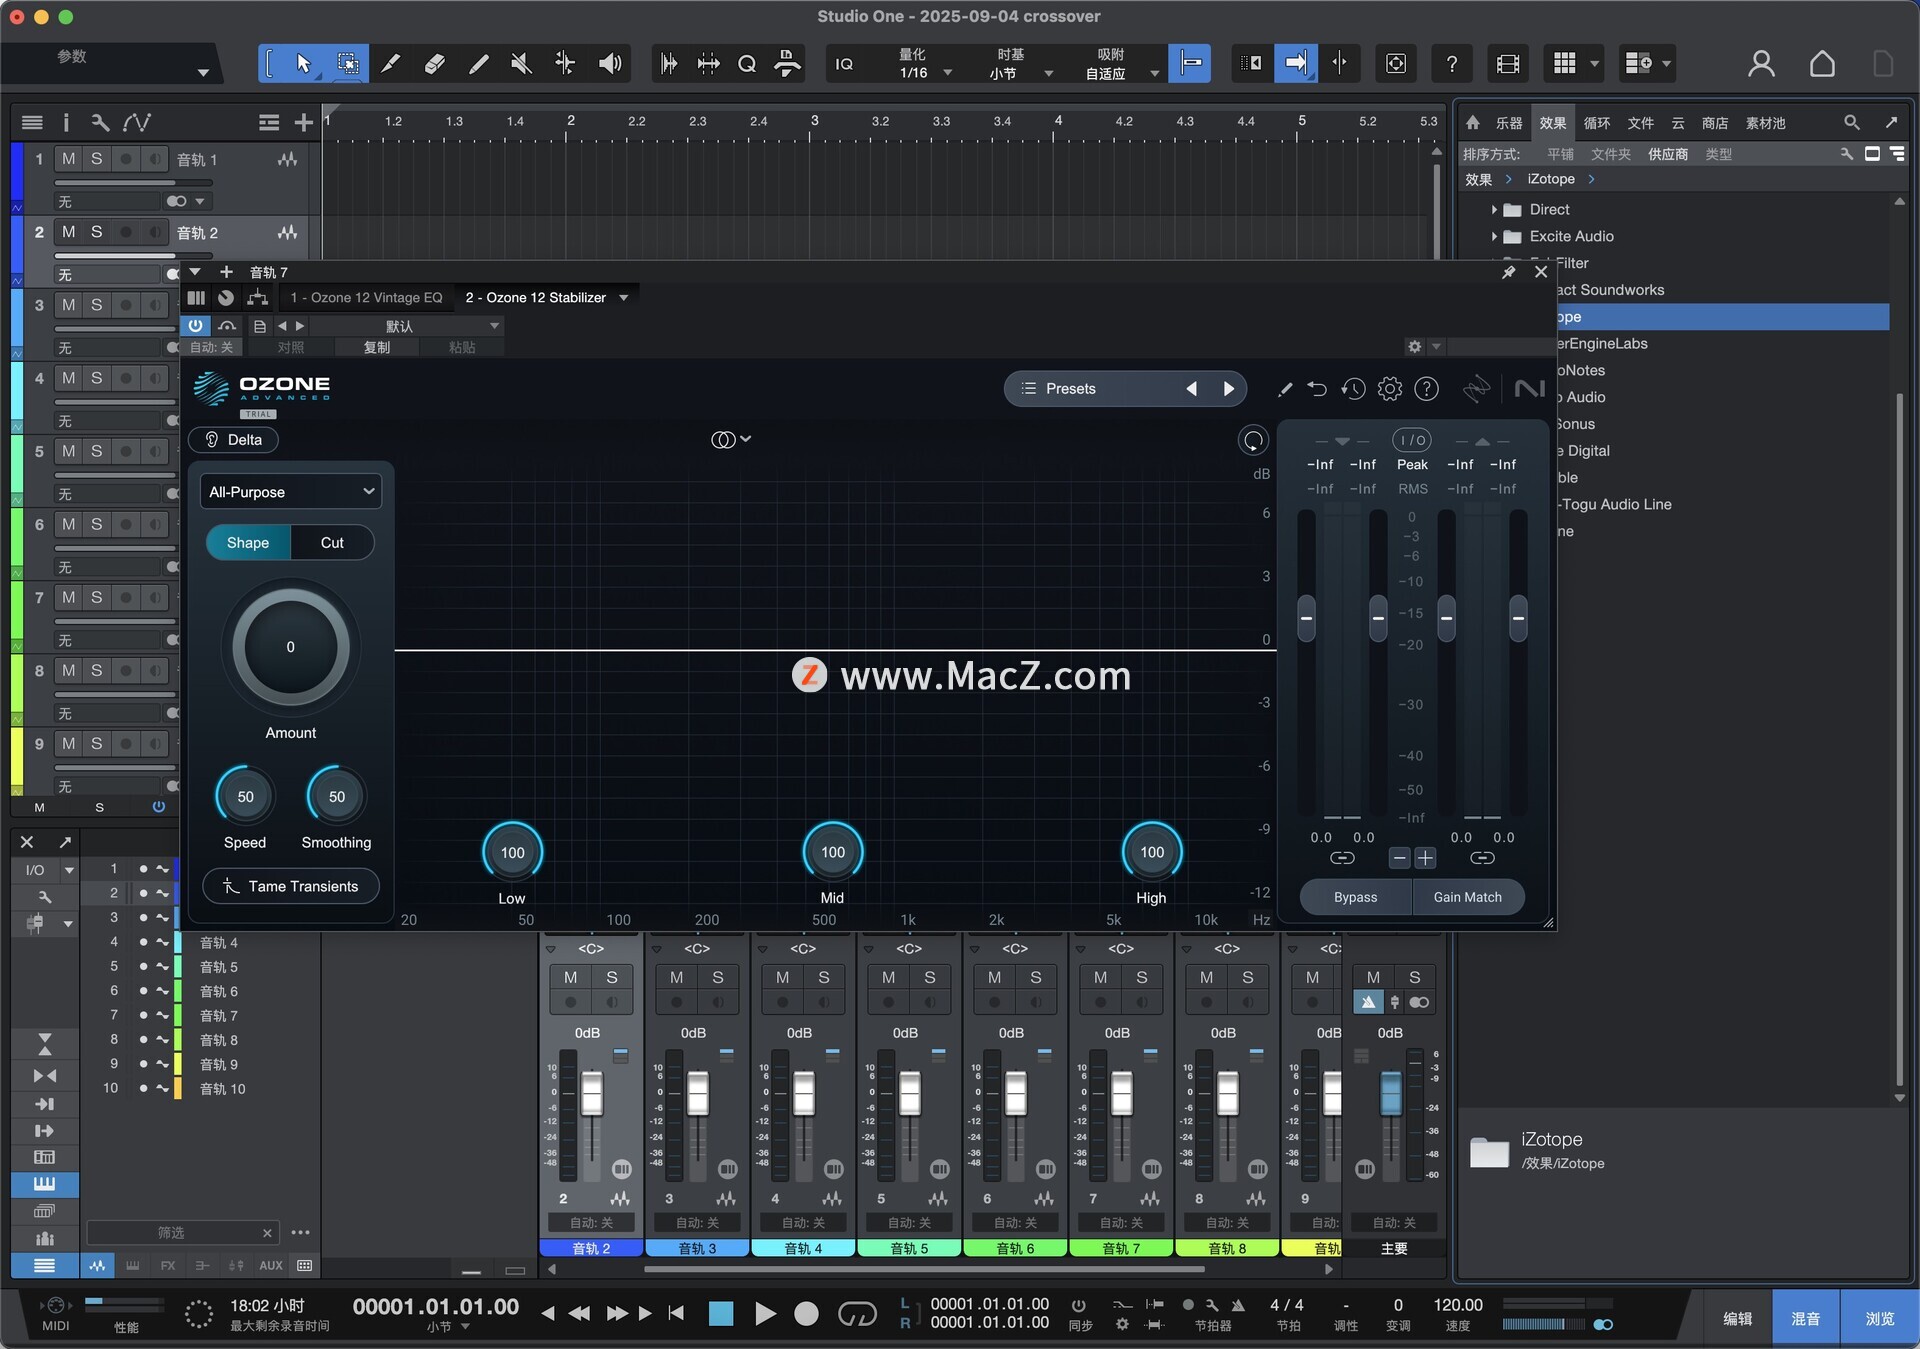The image size is (1920, 1349).
Task: Toggle Delta listen mode
Action: point(233,440)
